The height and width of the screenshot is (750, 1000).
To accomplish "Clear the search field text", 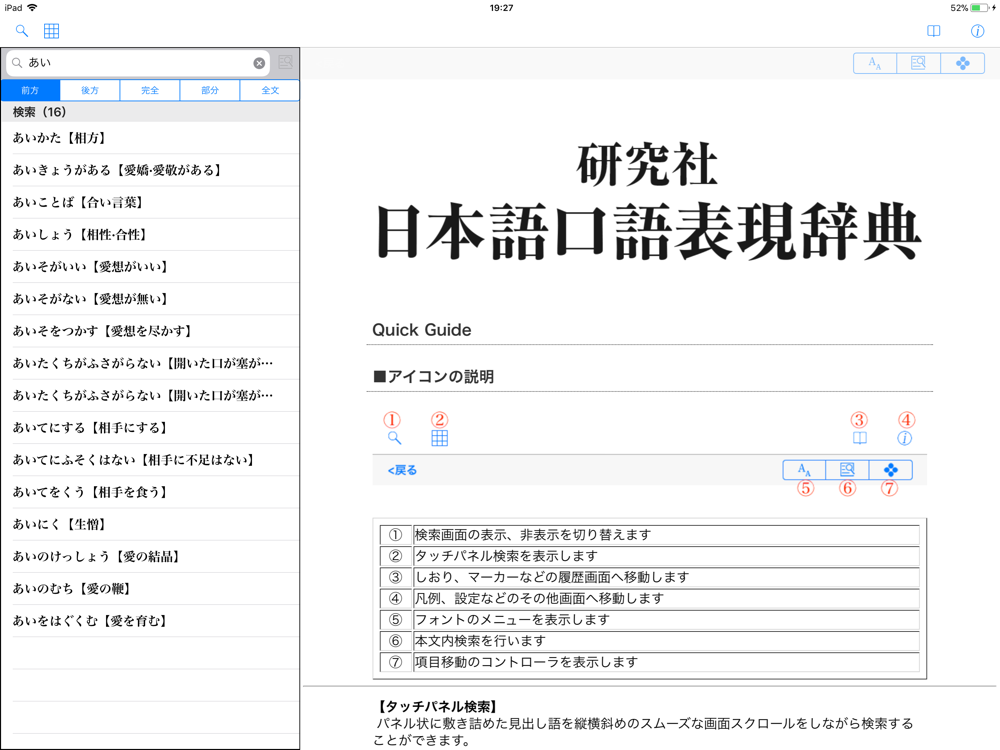I will tap(259, 63).
